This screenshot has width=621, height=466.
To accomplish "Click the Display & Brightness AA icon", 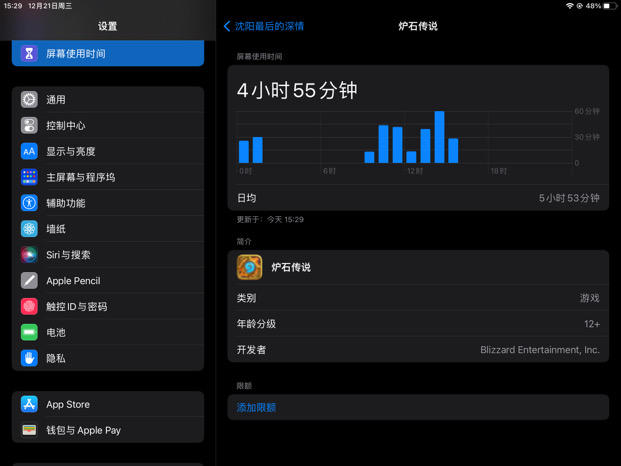I will pos(29,151).
